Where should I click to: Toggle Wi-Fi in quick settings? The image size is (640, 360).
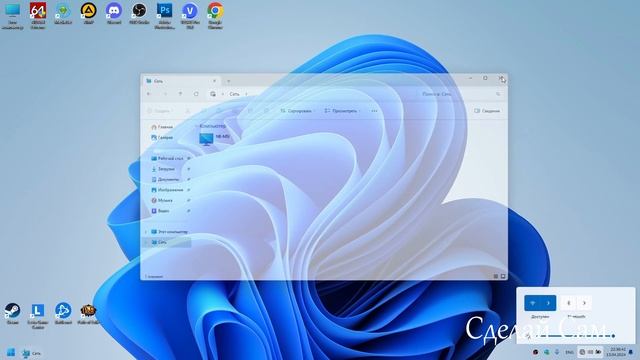(532, 303)
